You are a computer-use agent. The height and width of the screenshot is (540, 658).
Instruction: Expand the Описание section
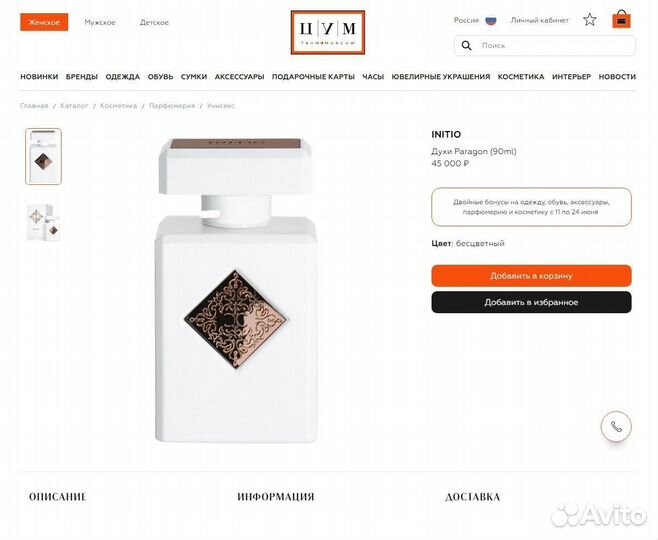click(x=57, y=497)
